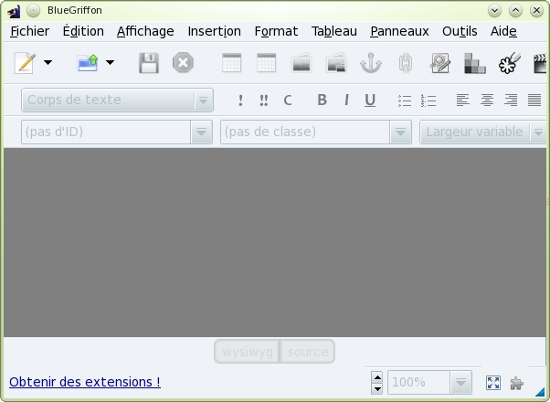Click the open file folder icon
Viewport: 550px width, 402px height.
(87, 63)
